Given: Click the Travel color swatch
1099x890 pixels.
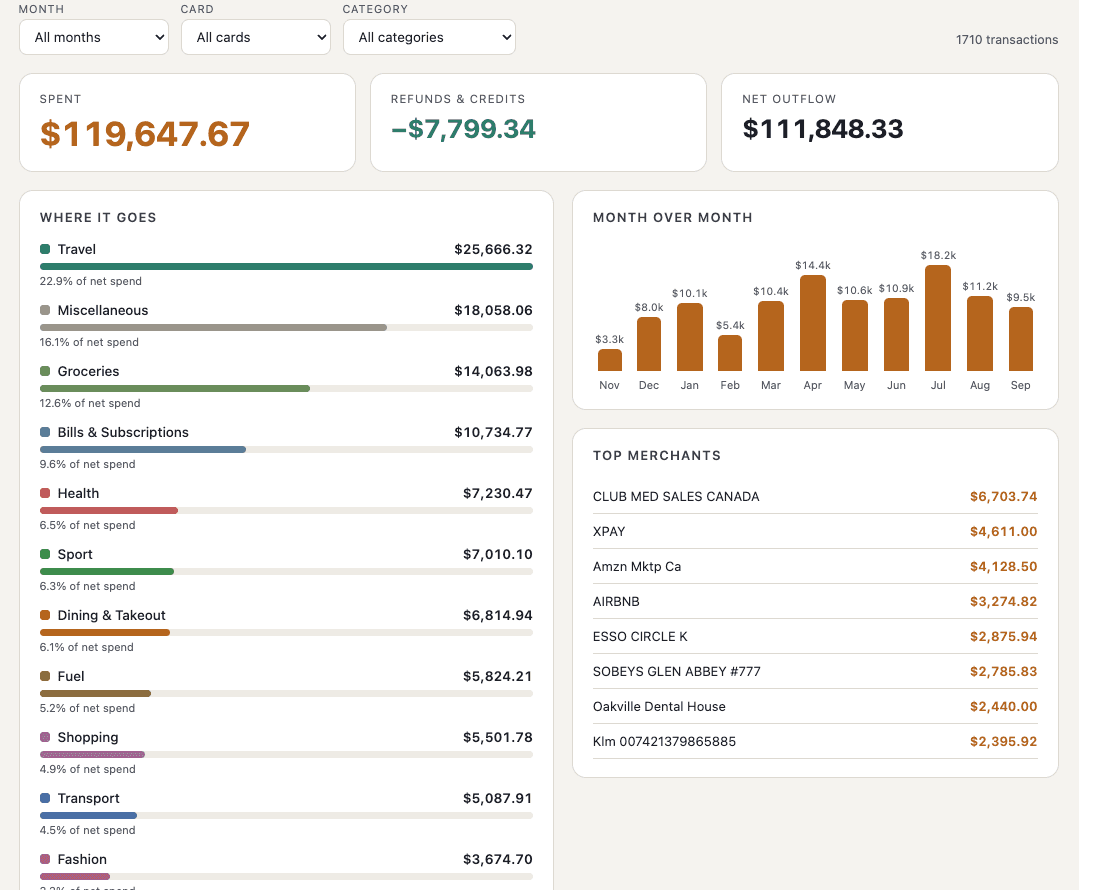Looking at the screenshot, I should tap(46, 249).
